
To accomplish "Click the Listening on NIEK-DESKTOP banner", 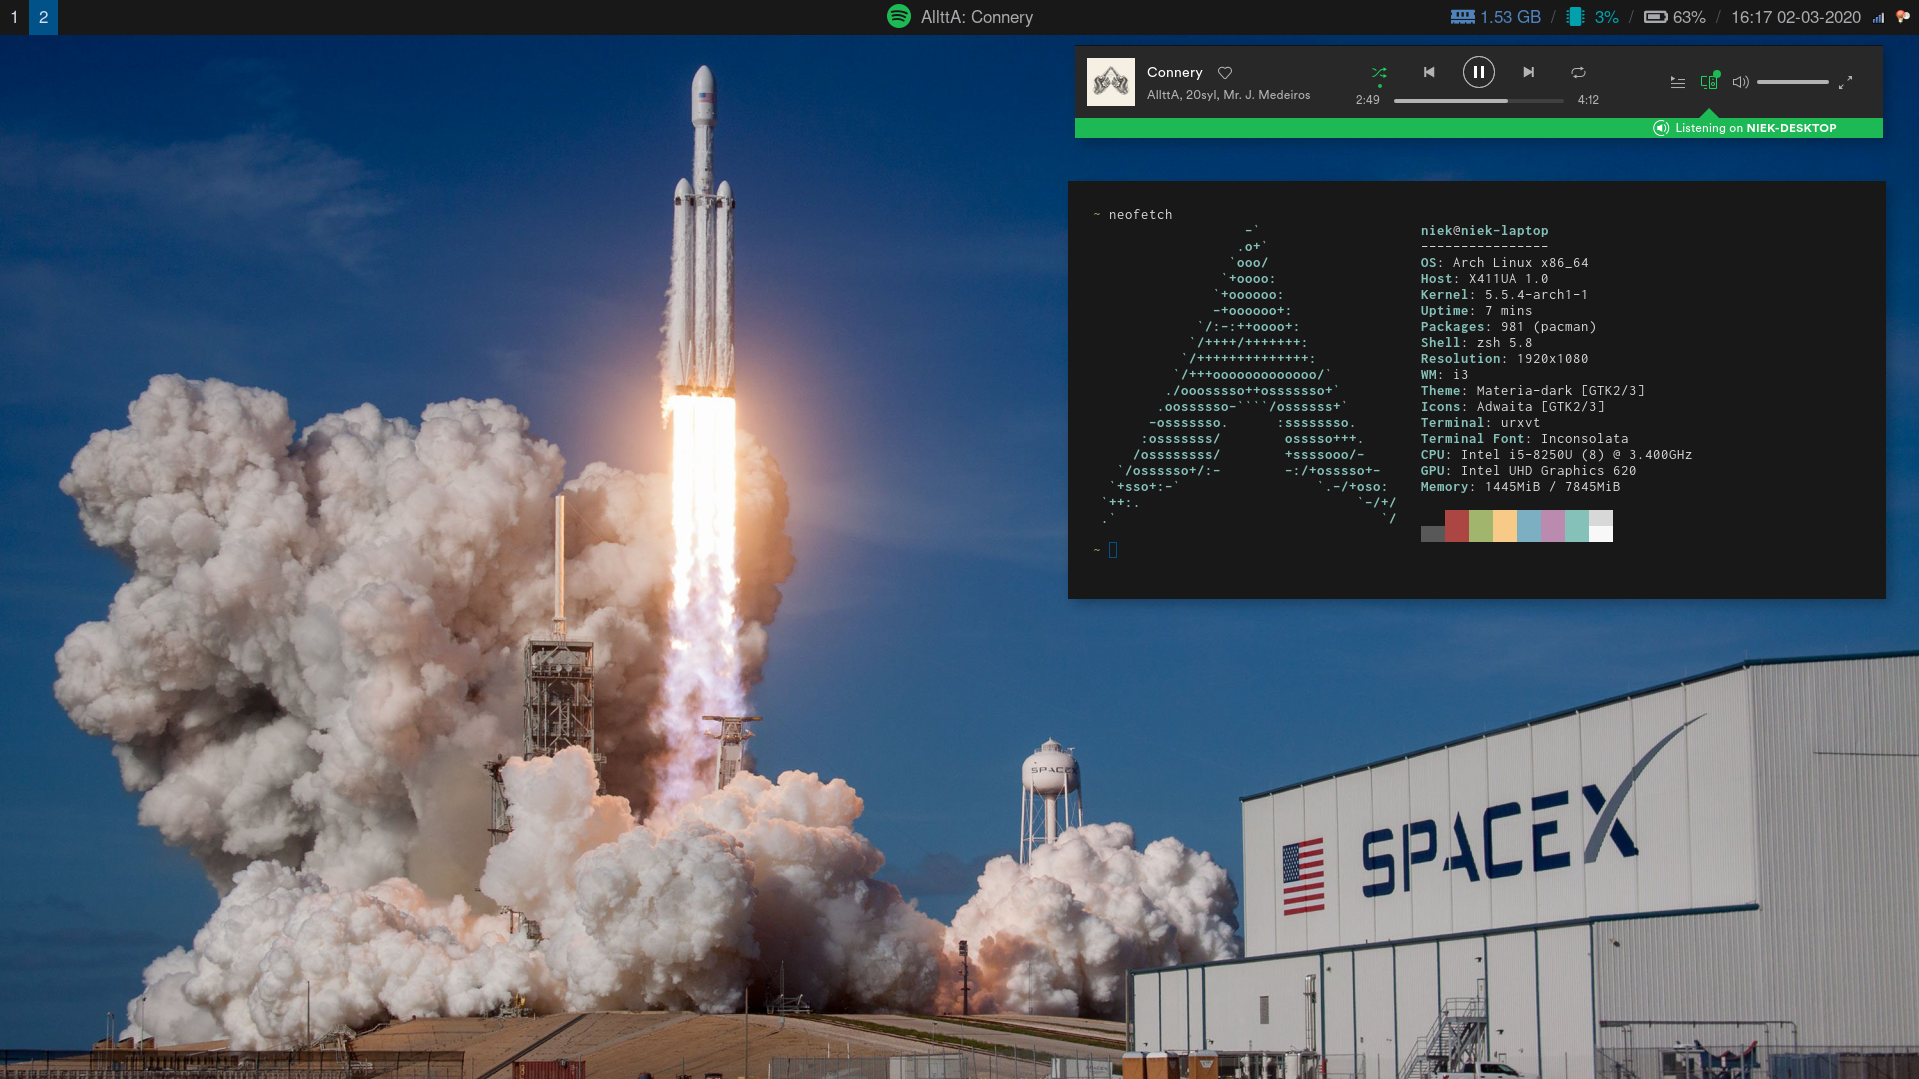I will coord(1479,128).
